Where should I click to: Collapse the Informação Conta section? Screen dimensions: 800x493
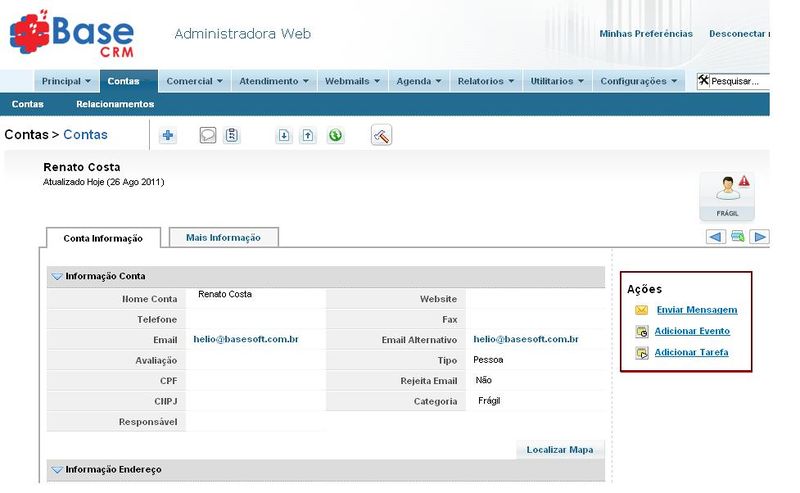click(x=57, y=277)
